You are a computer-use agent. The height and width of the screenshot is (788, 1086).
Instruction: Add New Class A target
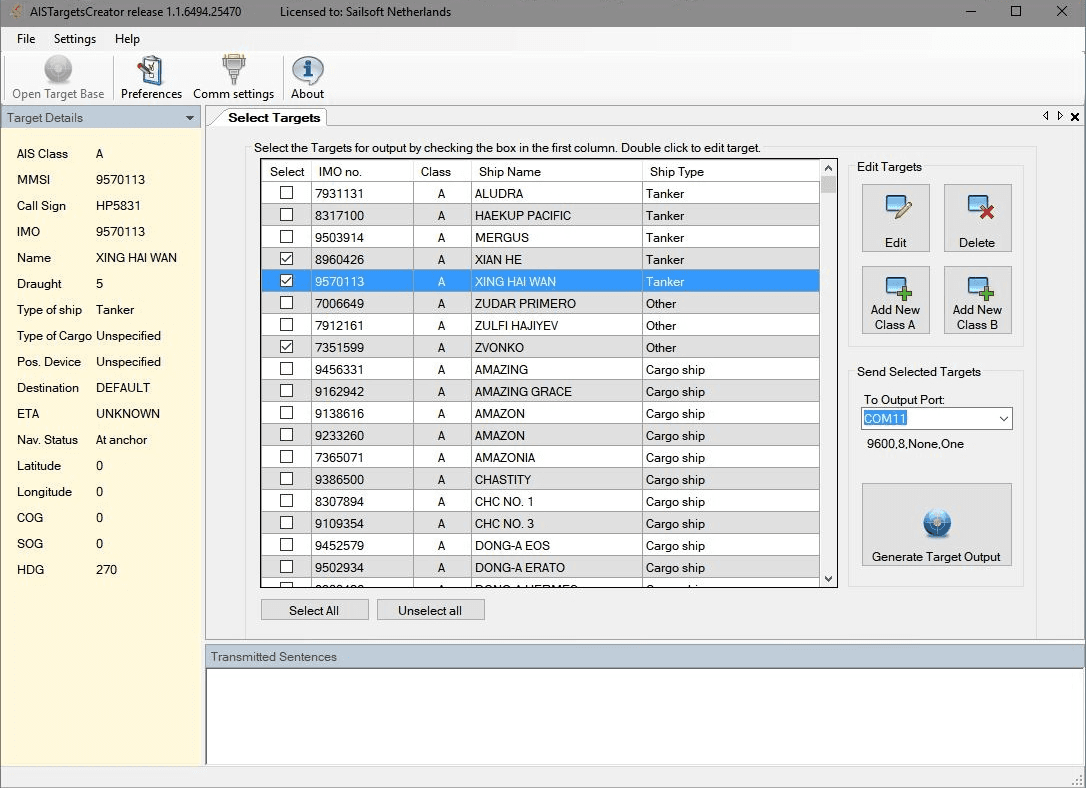896,300
